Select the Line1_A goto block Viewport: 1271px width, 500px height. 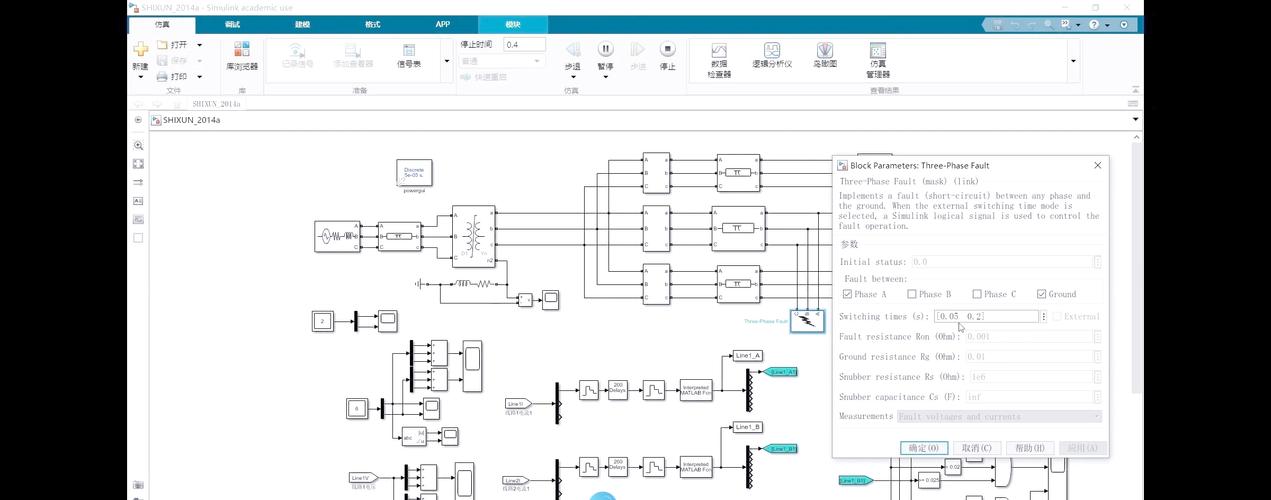coord(748,355)
